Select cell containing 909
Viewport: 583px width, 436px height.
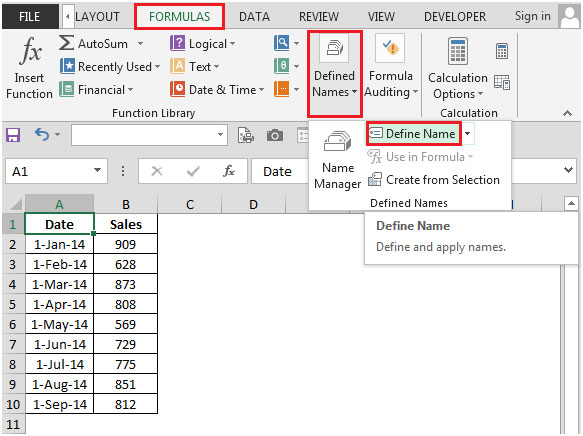126,244
